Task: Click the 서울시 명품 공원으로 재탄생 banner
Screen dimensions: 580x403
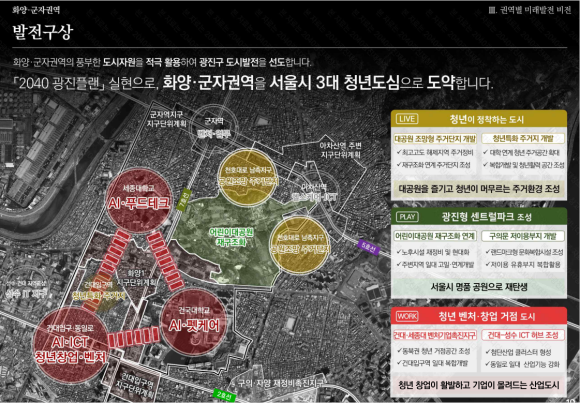Action: pyautogui.click(x=479, y=286)
